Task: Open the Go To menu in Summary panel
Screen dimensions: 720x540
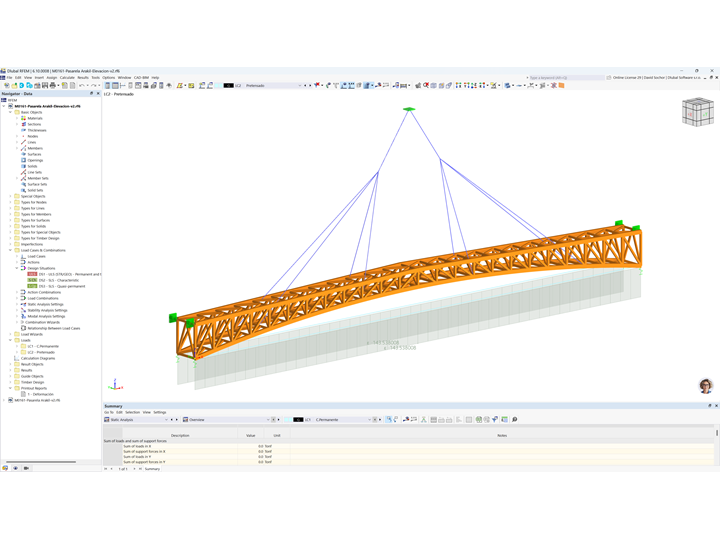Action: (x=108, y=412)
